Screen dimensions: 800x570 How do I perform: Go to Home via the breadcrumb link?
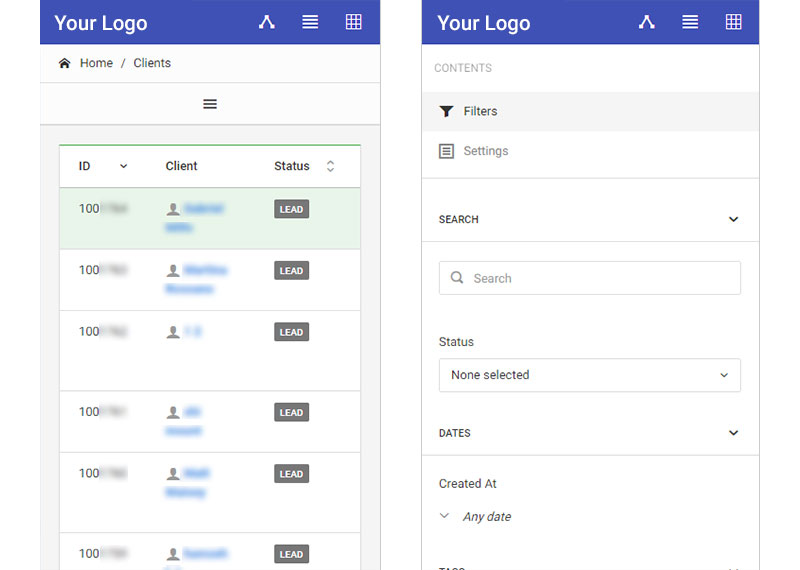pos(96,63)
